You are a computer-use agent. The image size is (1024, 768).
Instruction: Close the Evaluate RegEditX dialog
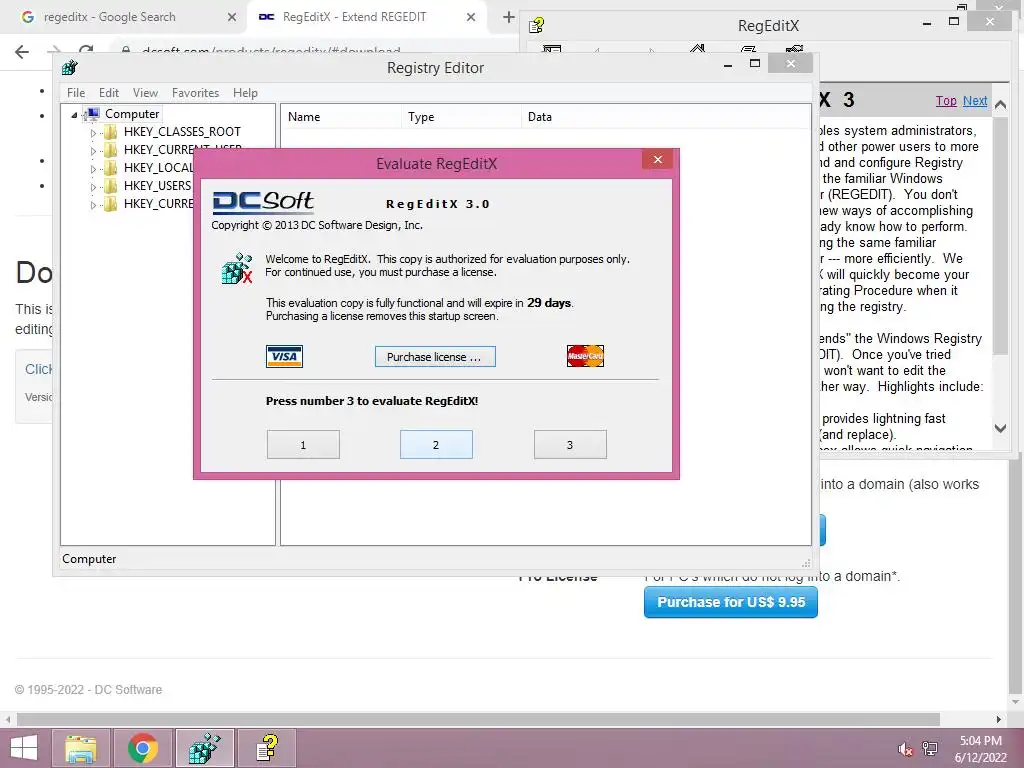(x=658, y=159)
